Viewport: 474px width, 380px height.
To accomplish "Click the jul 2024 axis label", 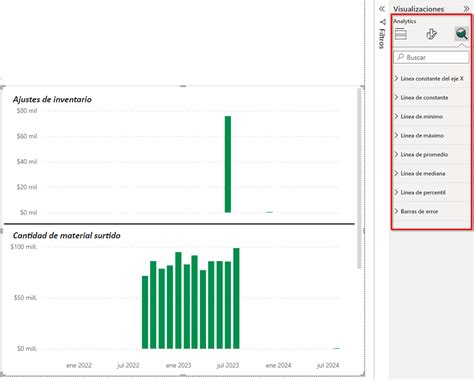I will pos(328,365).
